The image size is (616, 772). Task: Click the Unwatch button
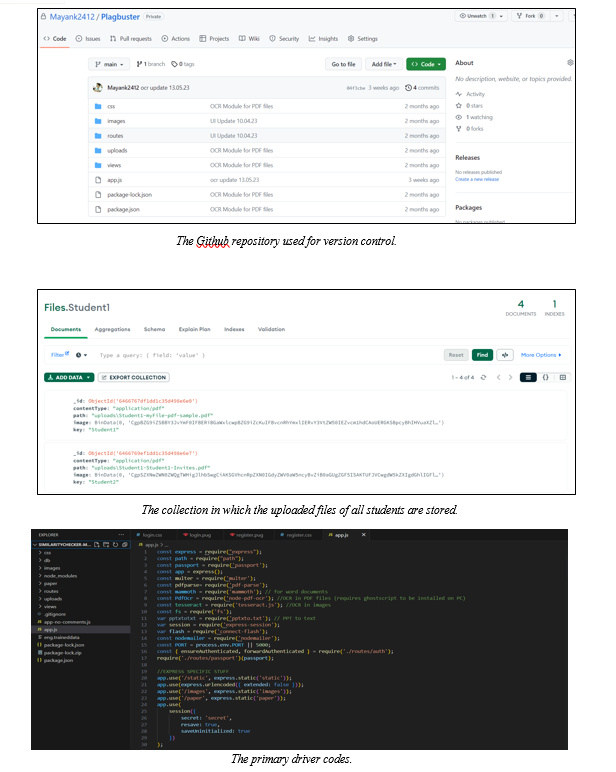pyautogui.click(x=476, y=16)
